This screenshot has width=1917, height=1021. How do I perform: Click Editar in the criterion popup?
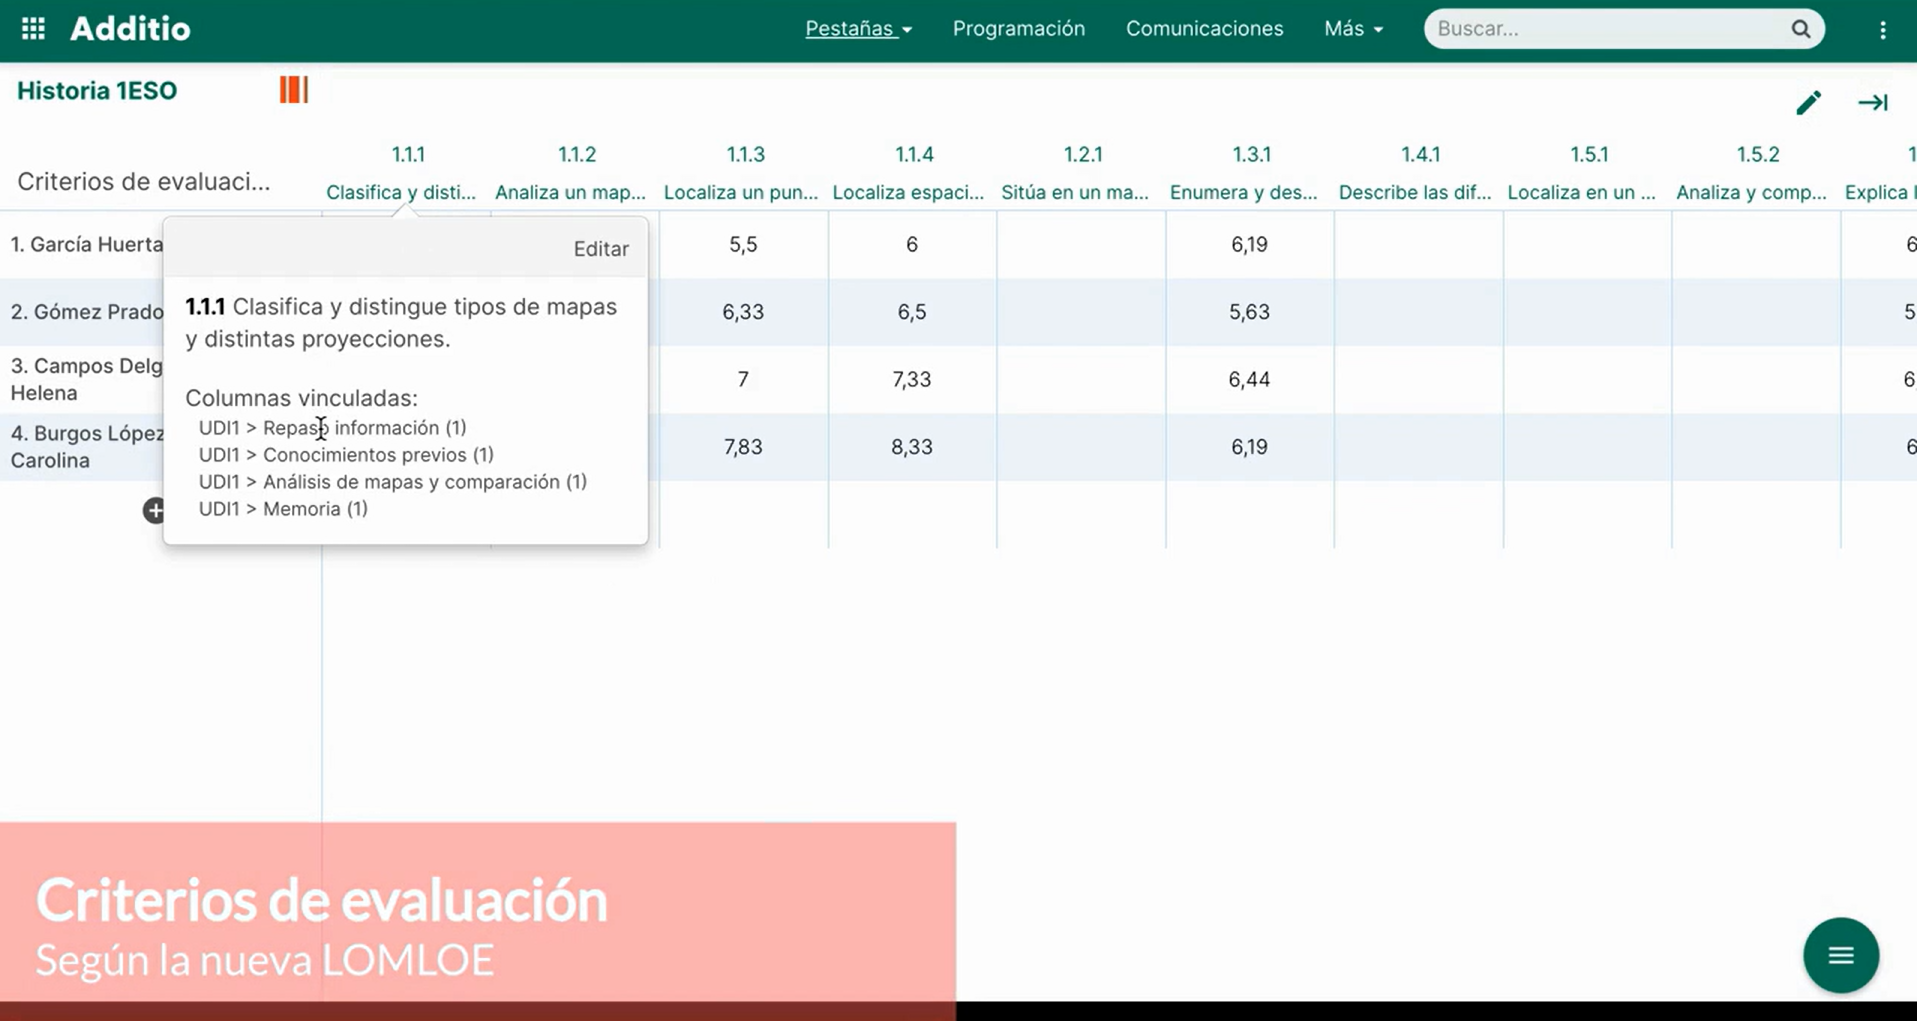[x=600, y=249]
